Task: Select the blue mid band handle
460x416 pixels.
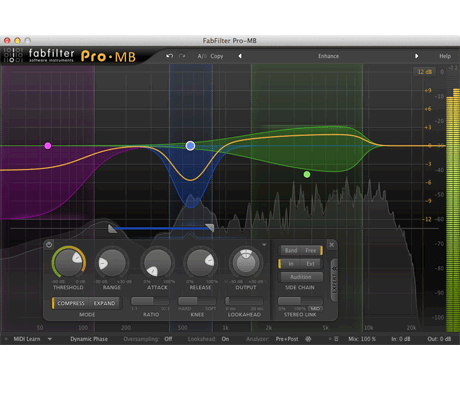Action: pos(190,146)
